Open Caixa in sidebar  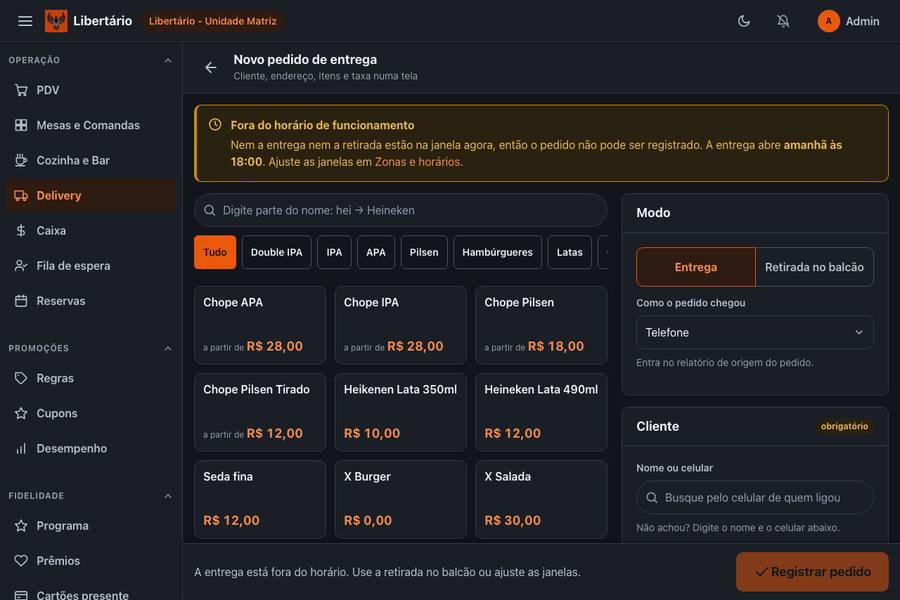coord(92,230)
